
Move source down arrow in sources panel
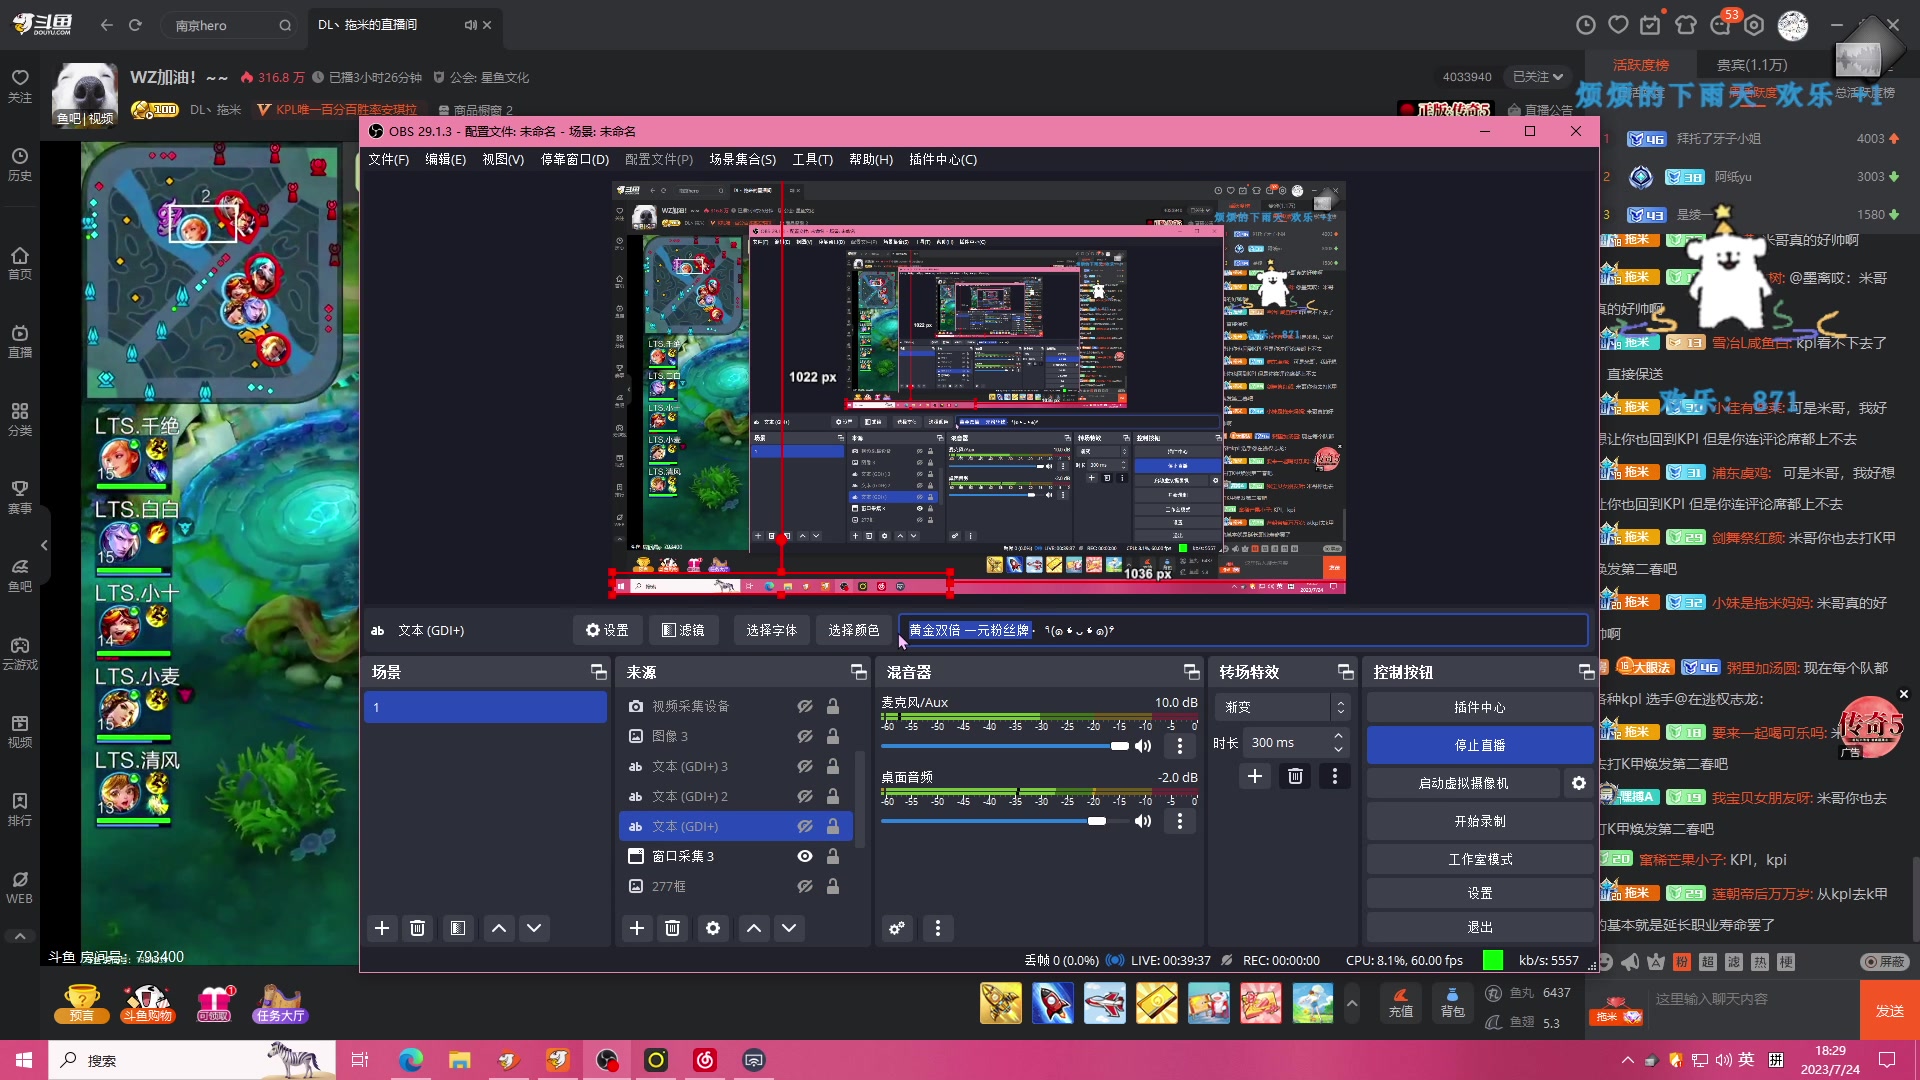click(790, 928)
